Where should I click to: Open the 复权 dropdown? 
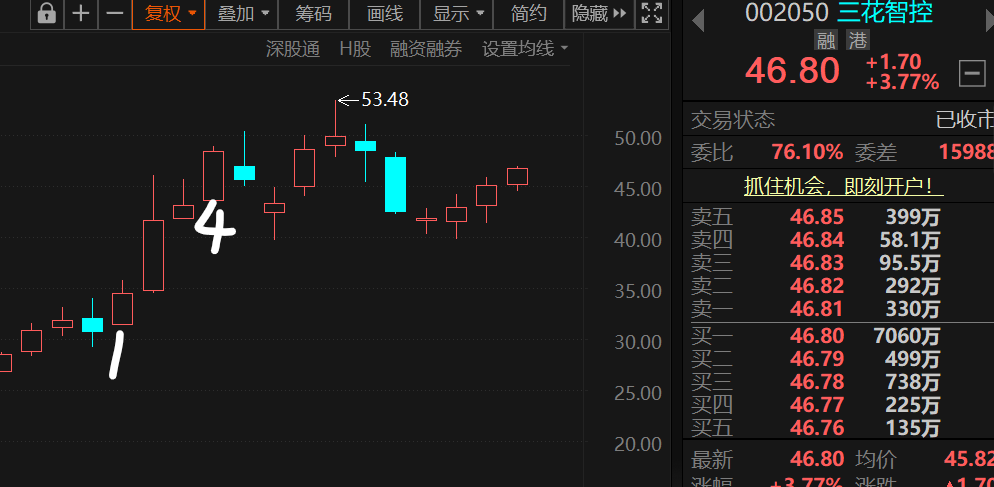click(168, 14)
